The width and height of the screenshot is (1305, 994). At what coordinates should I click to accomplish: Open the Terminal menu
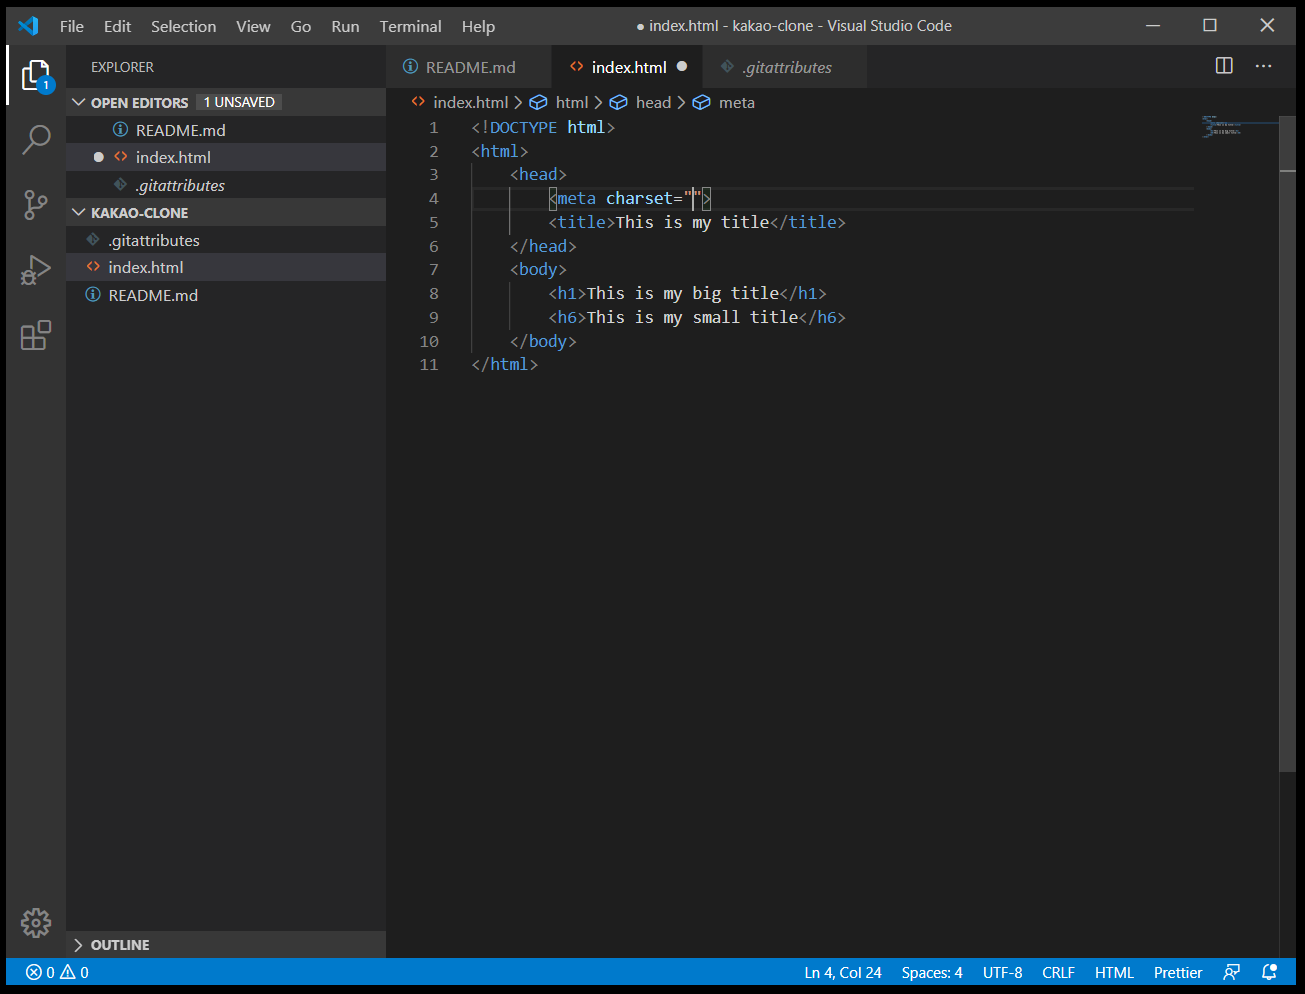(410, 26)
